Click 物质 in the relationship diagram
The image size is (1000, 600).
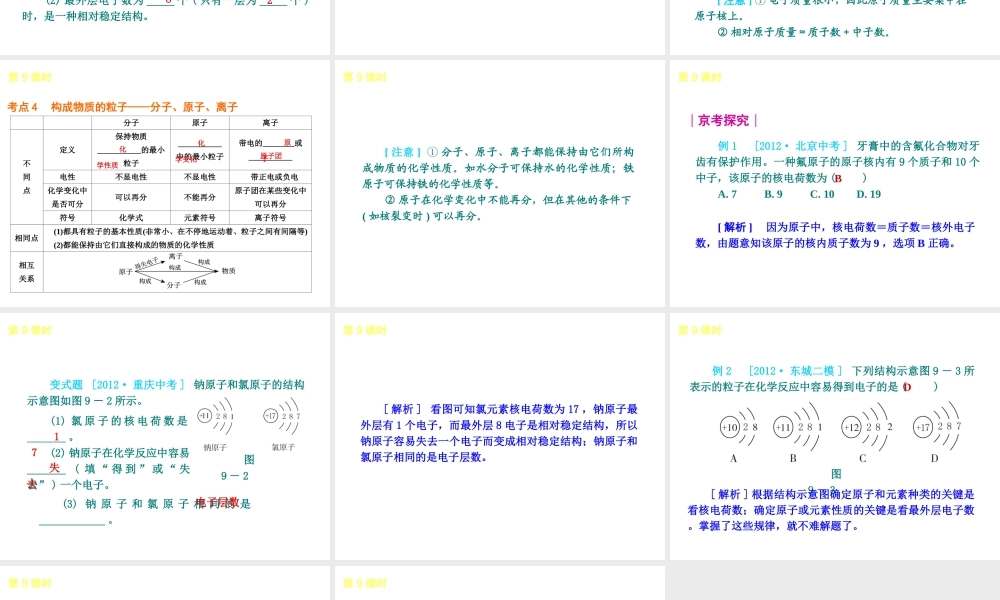point(228,271)
